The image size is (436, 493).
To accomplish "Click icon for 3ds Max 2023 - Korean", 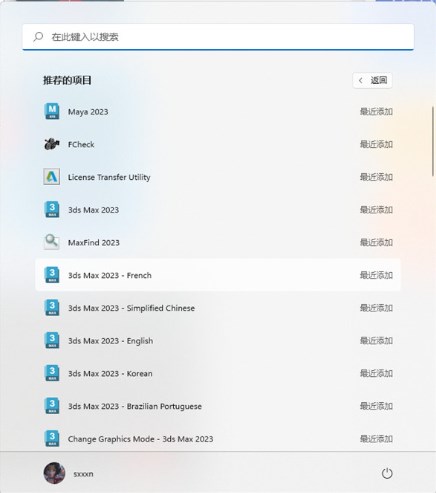I will (52, 373).
